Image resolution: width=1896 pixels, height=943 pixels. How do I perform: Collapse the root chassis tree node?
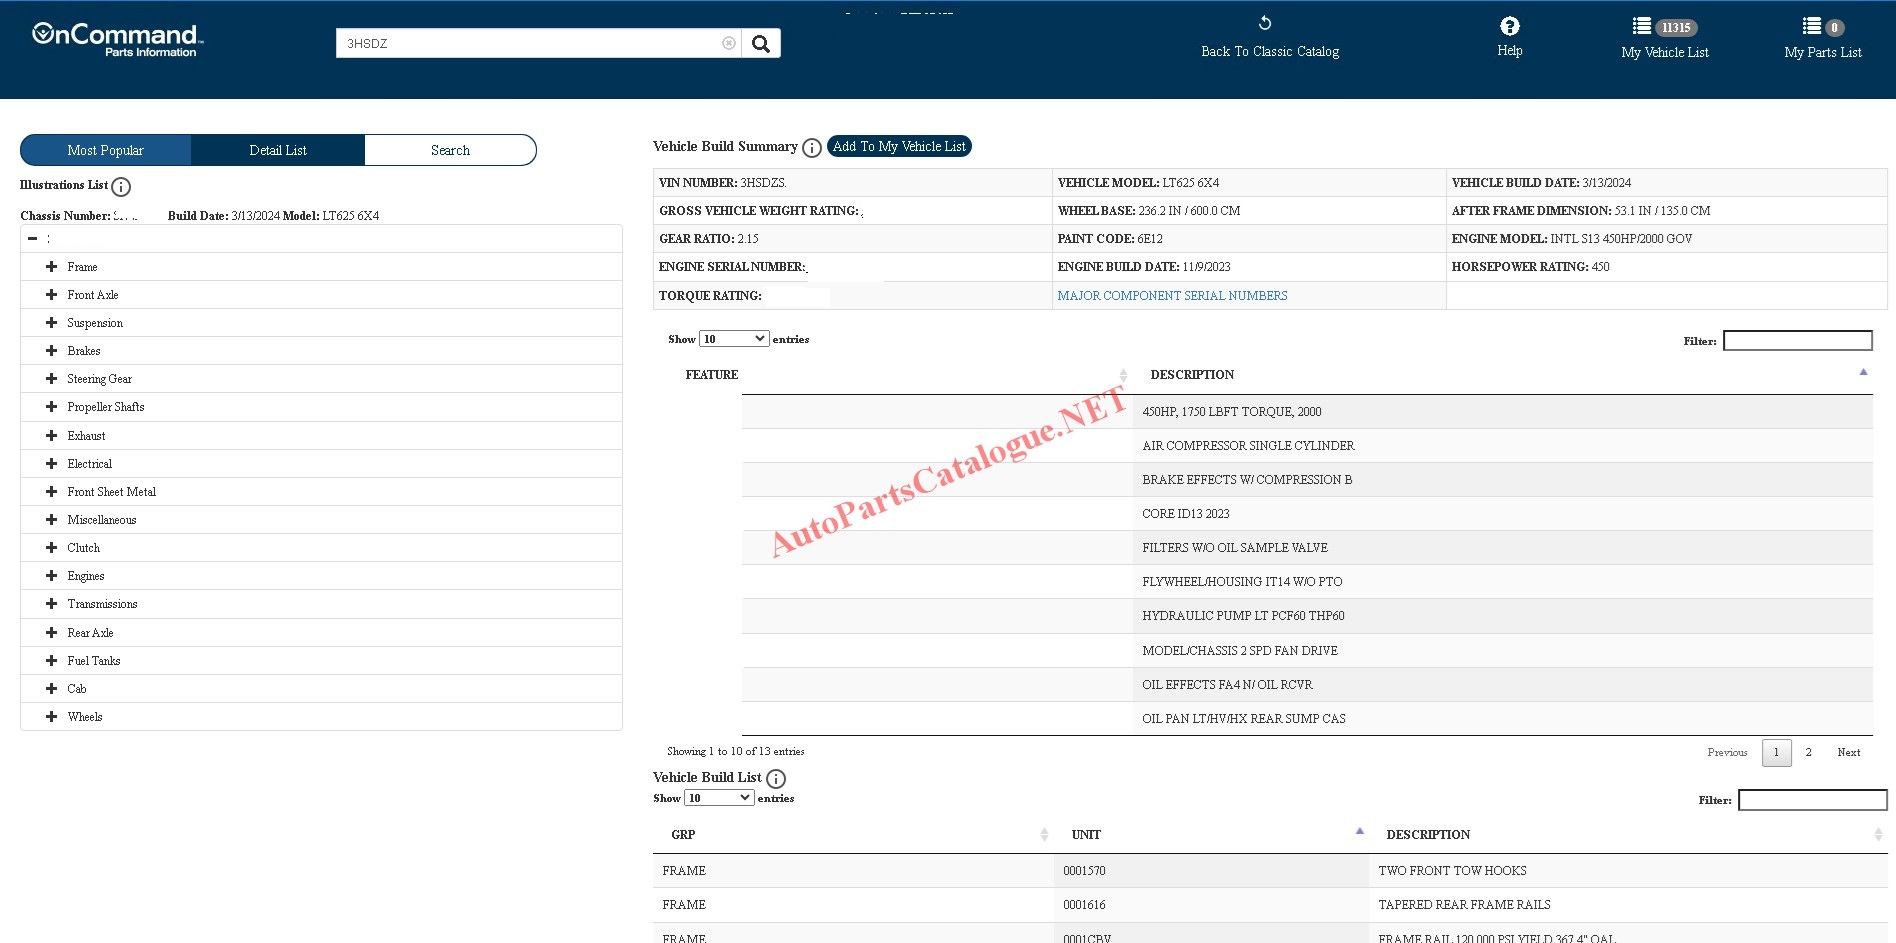pyautogui.click(x=33, y=239)
